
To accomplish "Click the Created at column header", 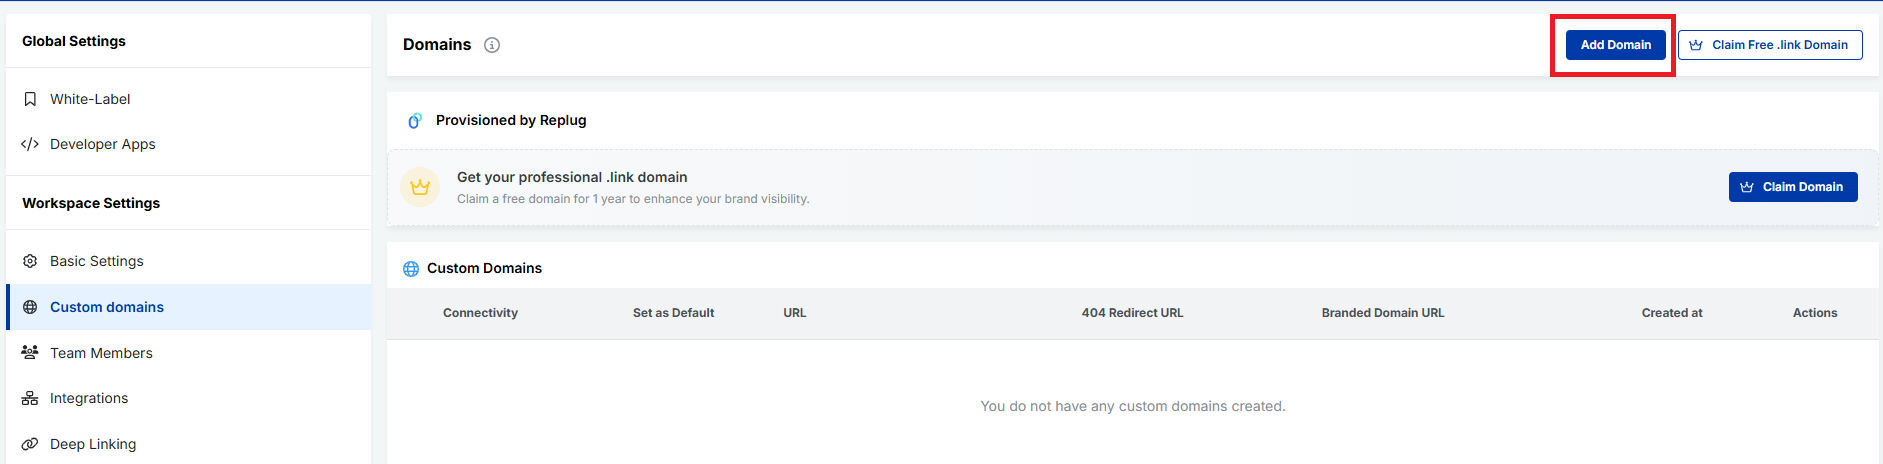I will pos(1672,313).
